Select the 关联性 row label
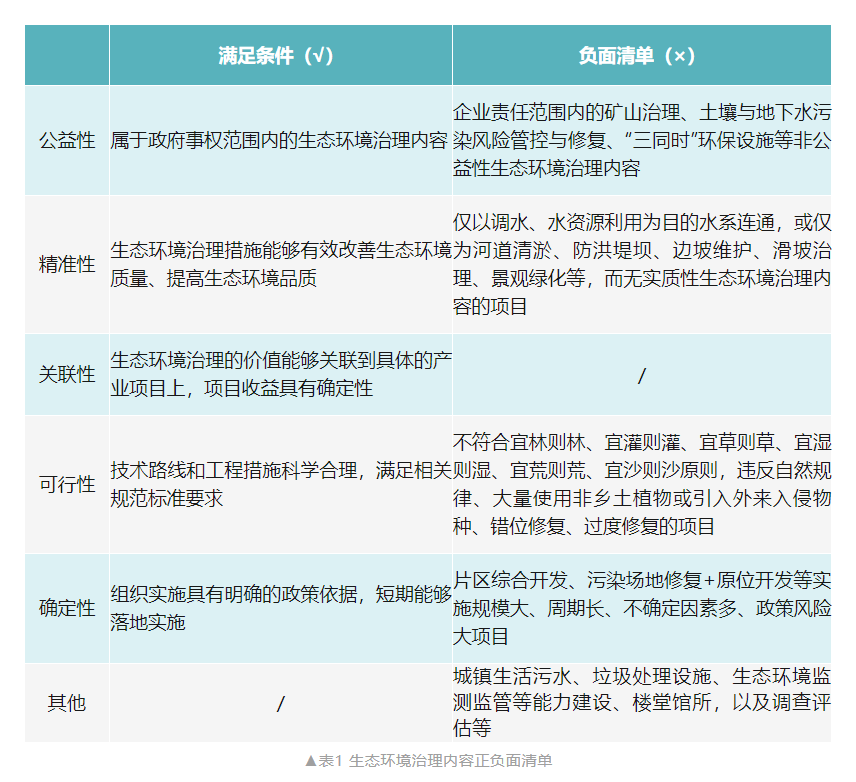The height and width of the screenshot is (782, 856). point(67,374)
